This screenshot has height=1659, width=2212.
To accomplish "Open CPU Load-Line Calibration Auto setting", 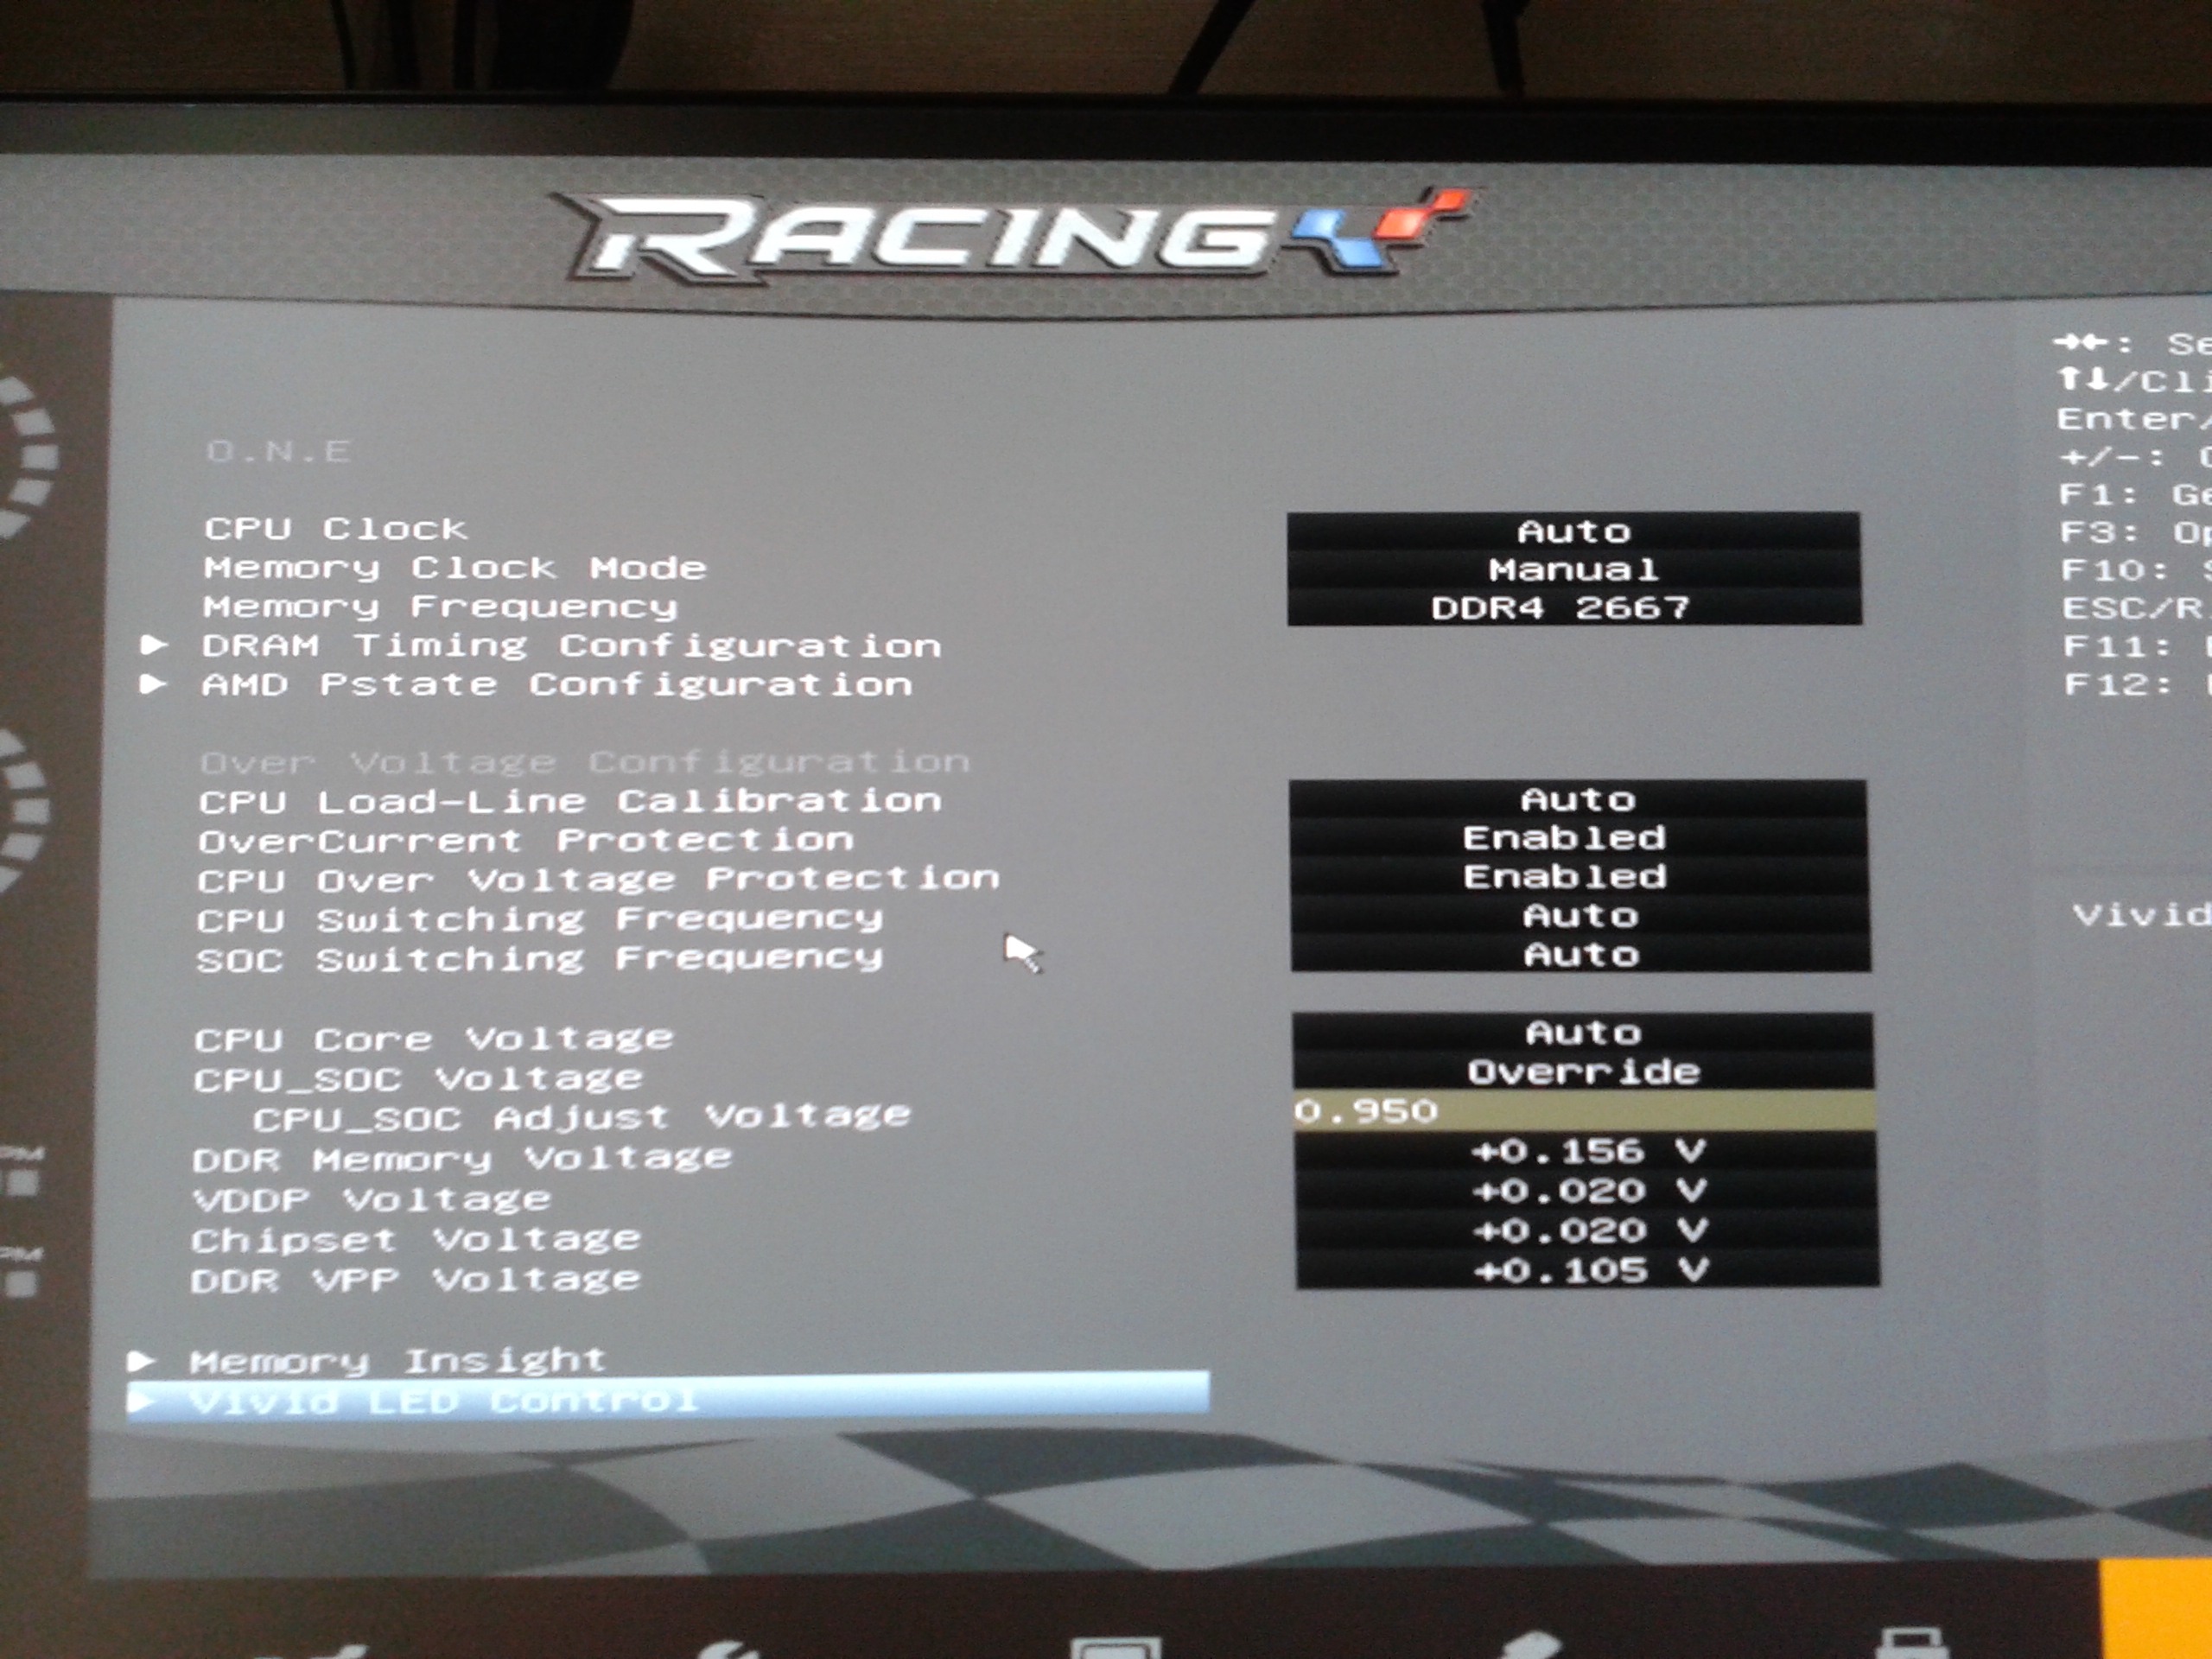I will tap(1578, 800).
